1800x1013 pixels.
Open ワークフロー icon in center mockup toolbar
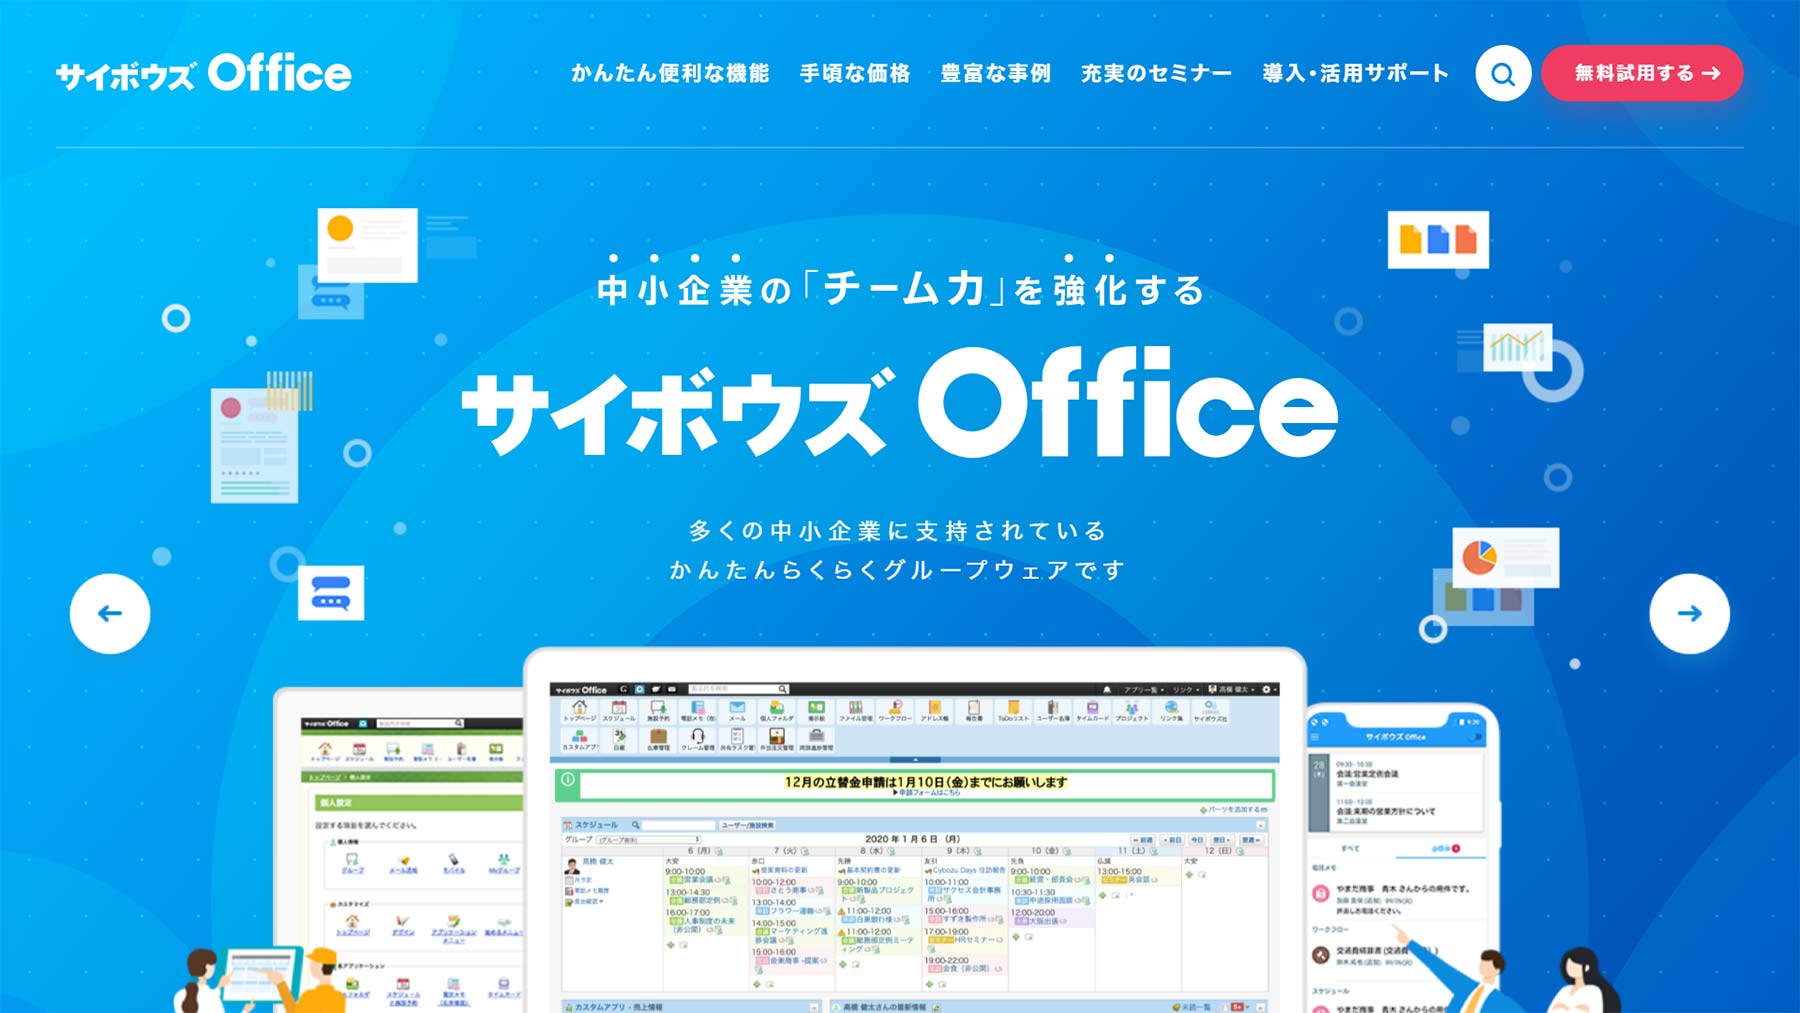point(895,710)
